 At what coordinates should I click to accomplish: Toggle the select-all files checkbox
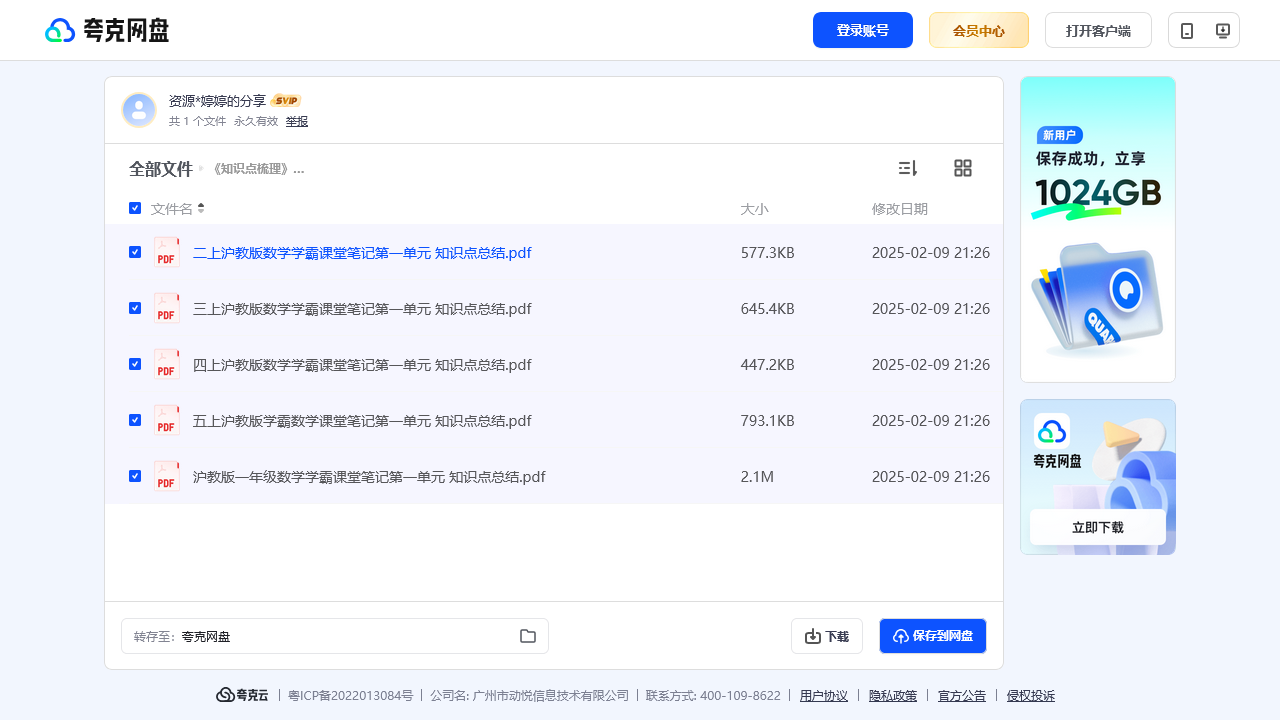tap(135, 208)
